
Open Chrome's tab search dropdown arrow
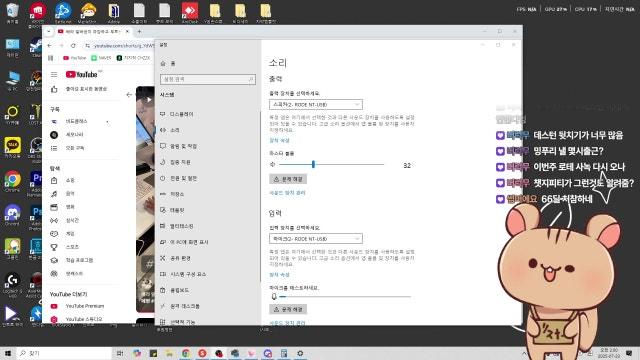click(x=49, y=31)
